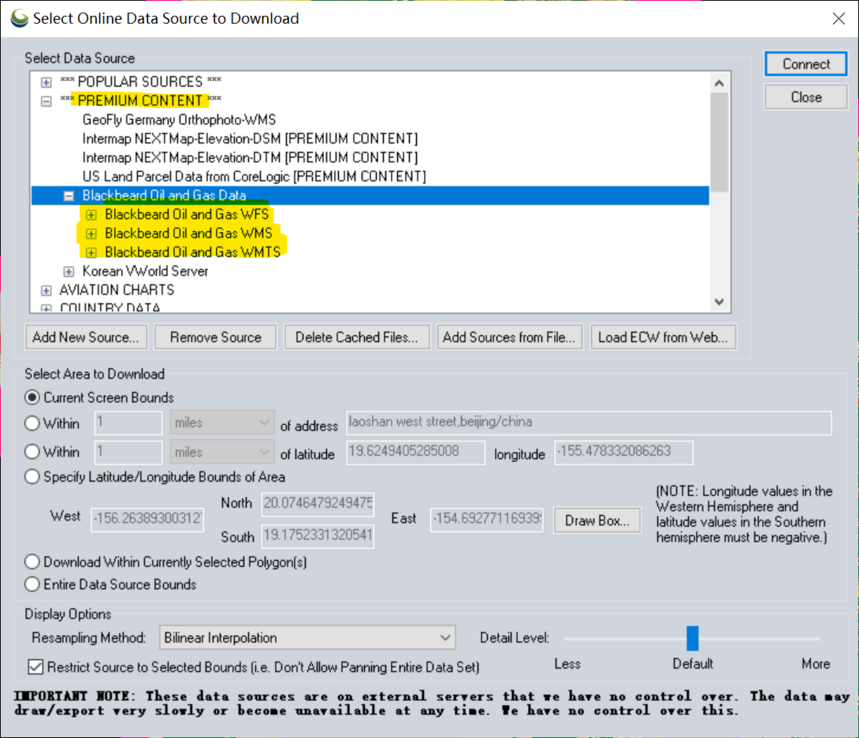Click the data source list scroll up arrow
Viewport: 859px width, 738px height.
point(719,83)
